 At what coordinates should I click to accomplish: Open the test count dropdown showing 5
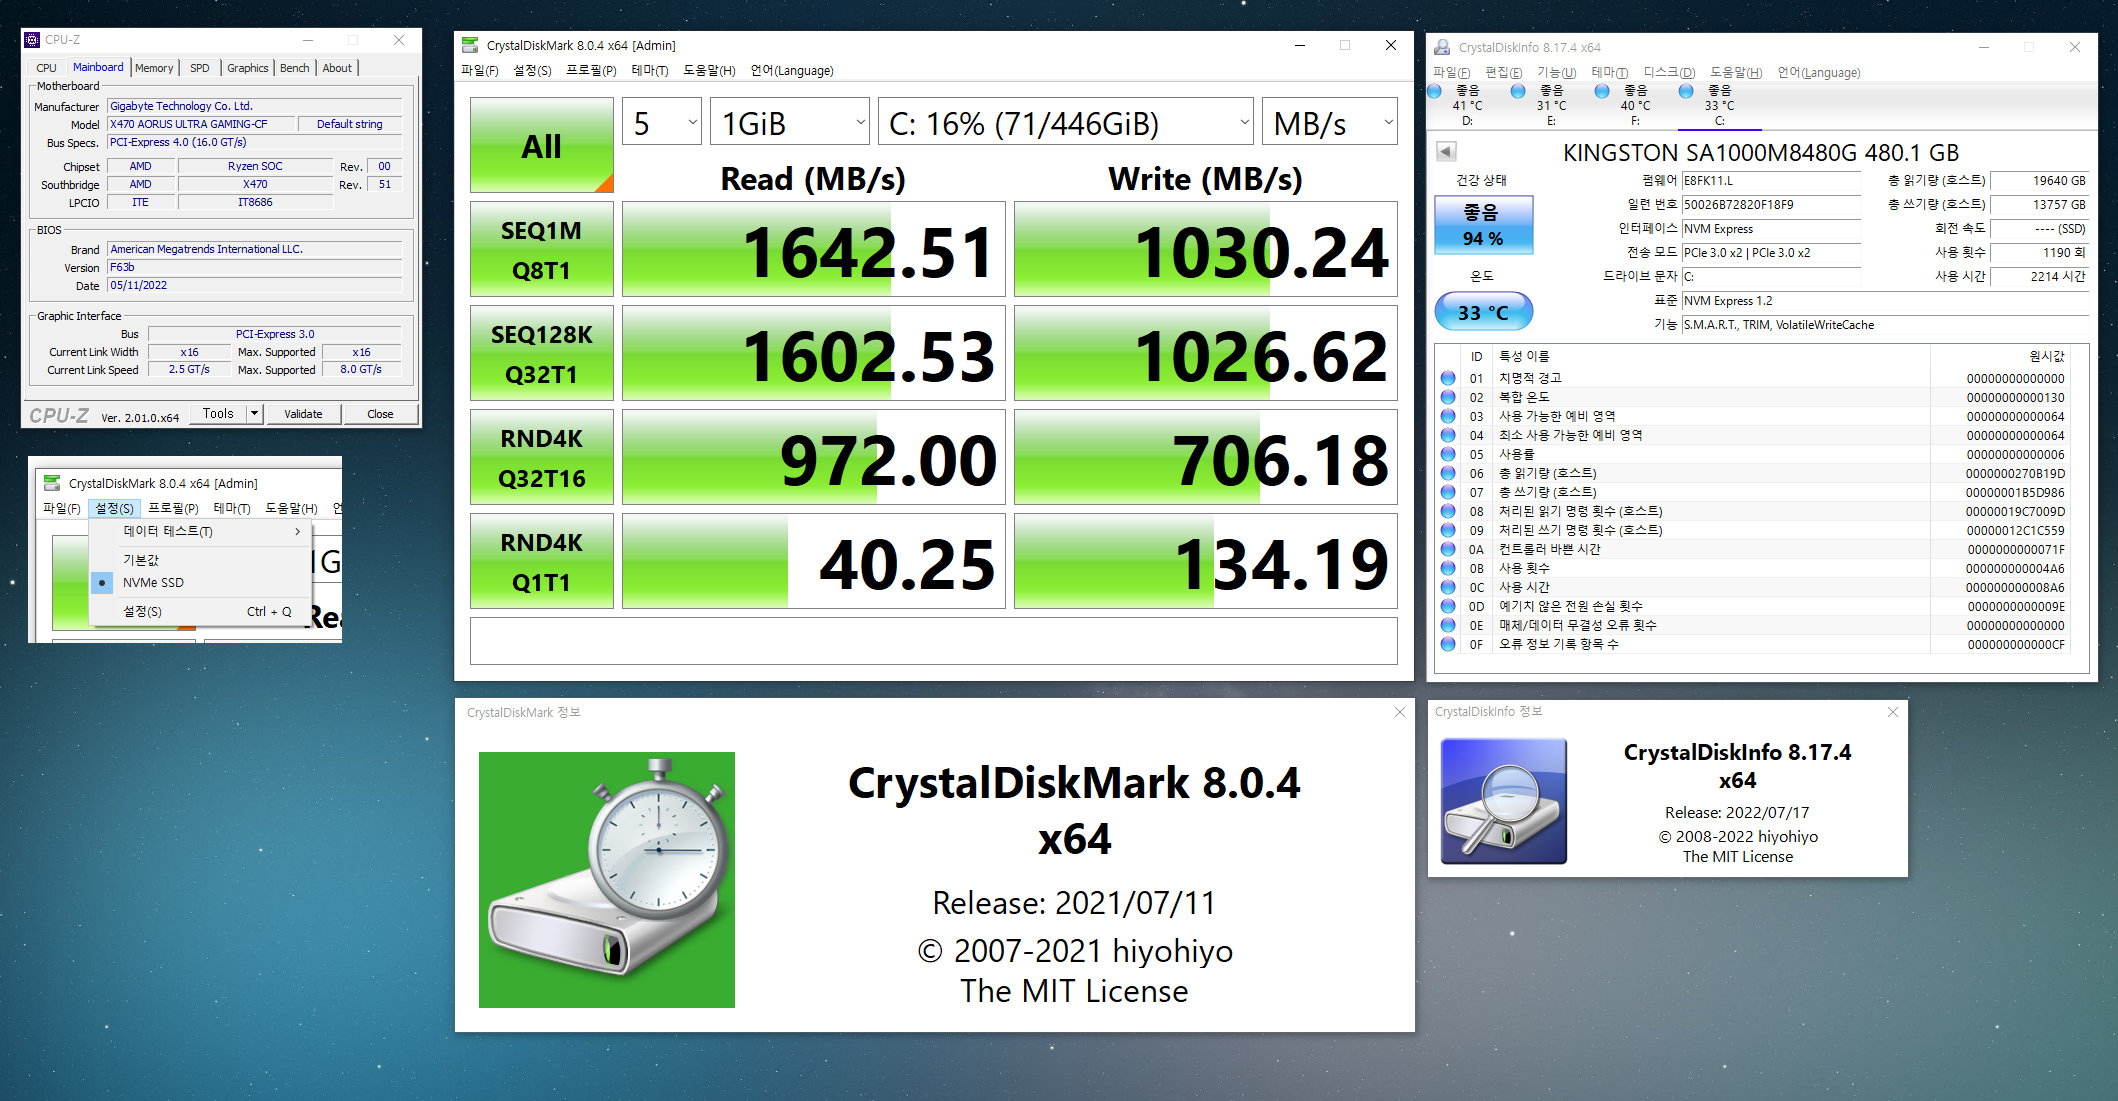[x=662, y=122]
